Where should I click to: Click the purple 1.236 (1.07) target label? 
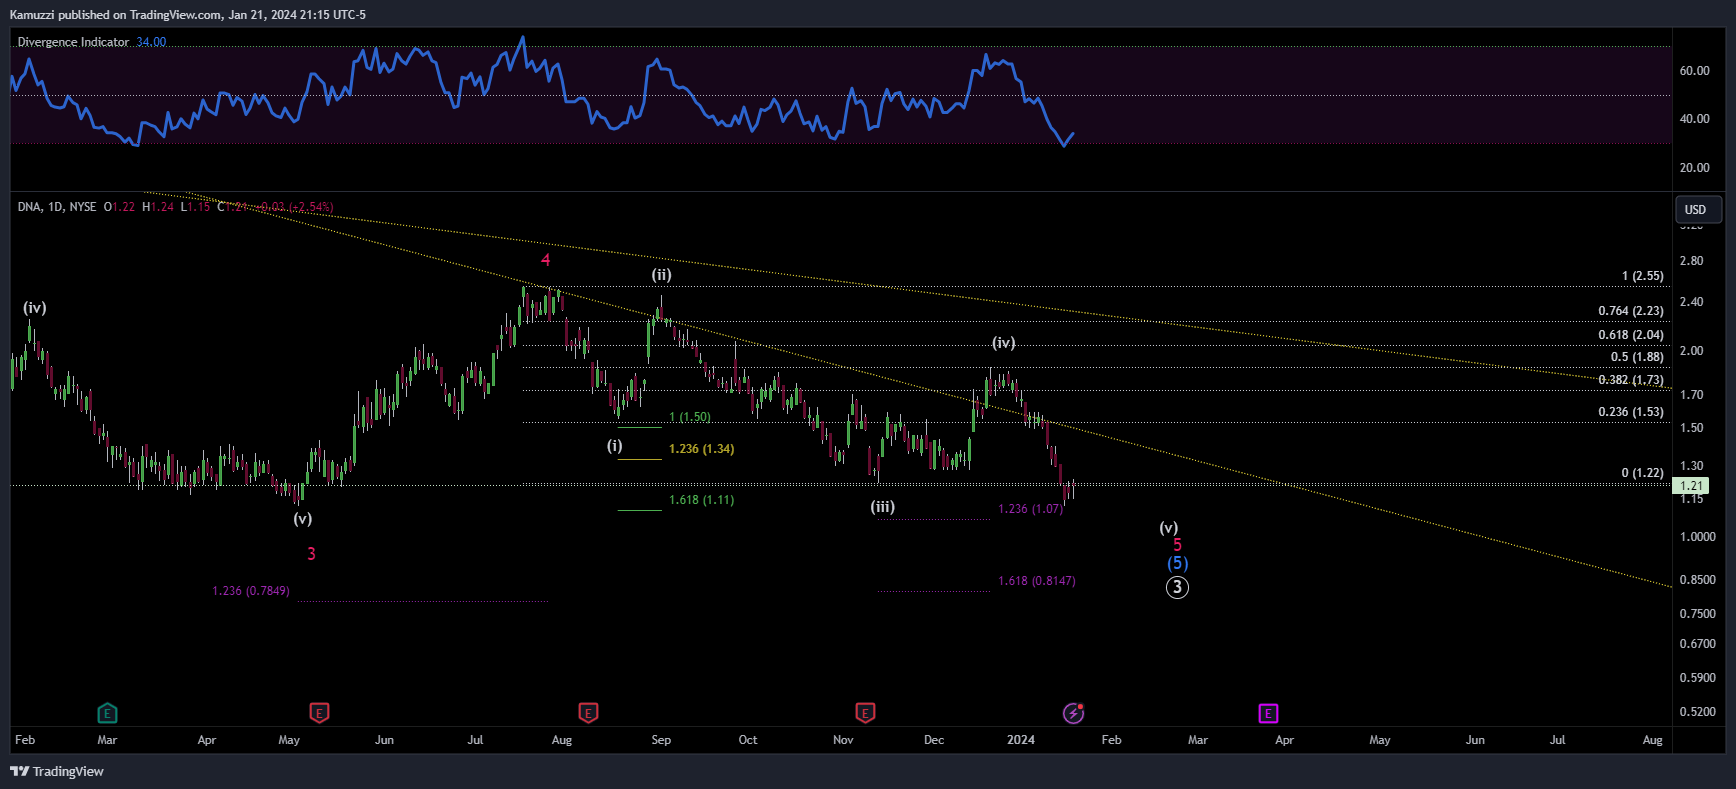1030,509
